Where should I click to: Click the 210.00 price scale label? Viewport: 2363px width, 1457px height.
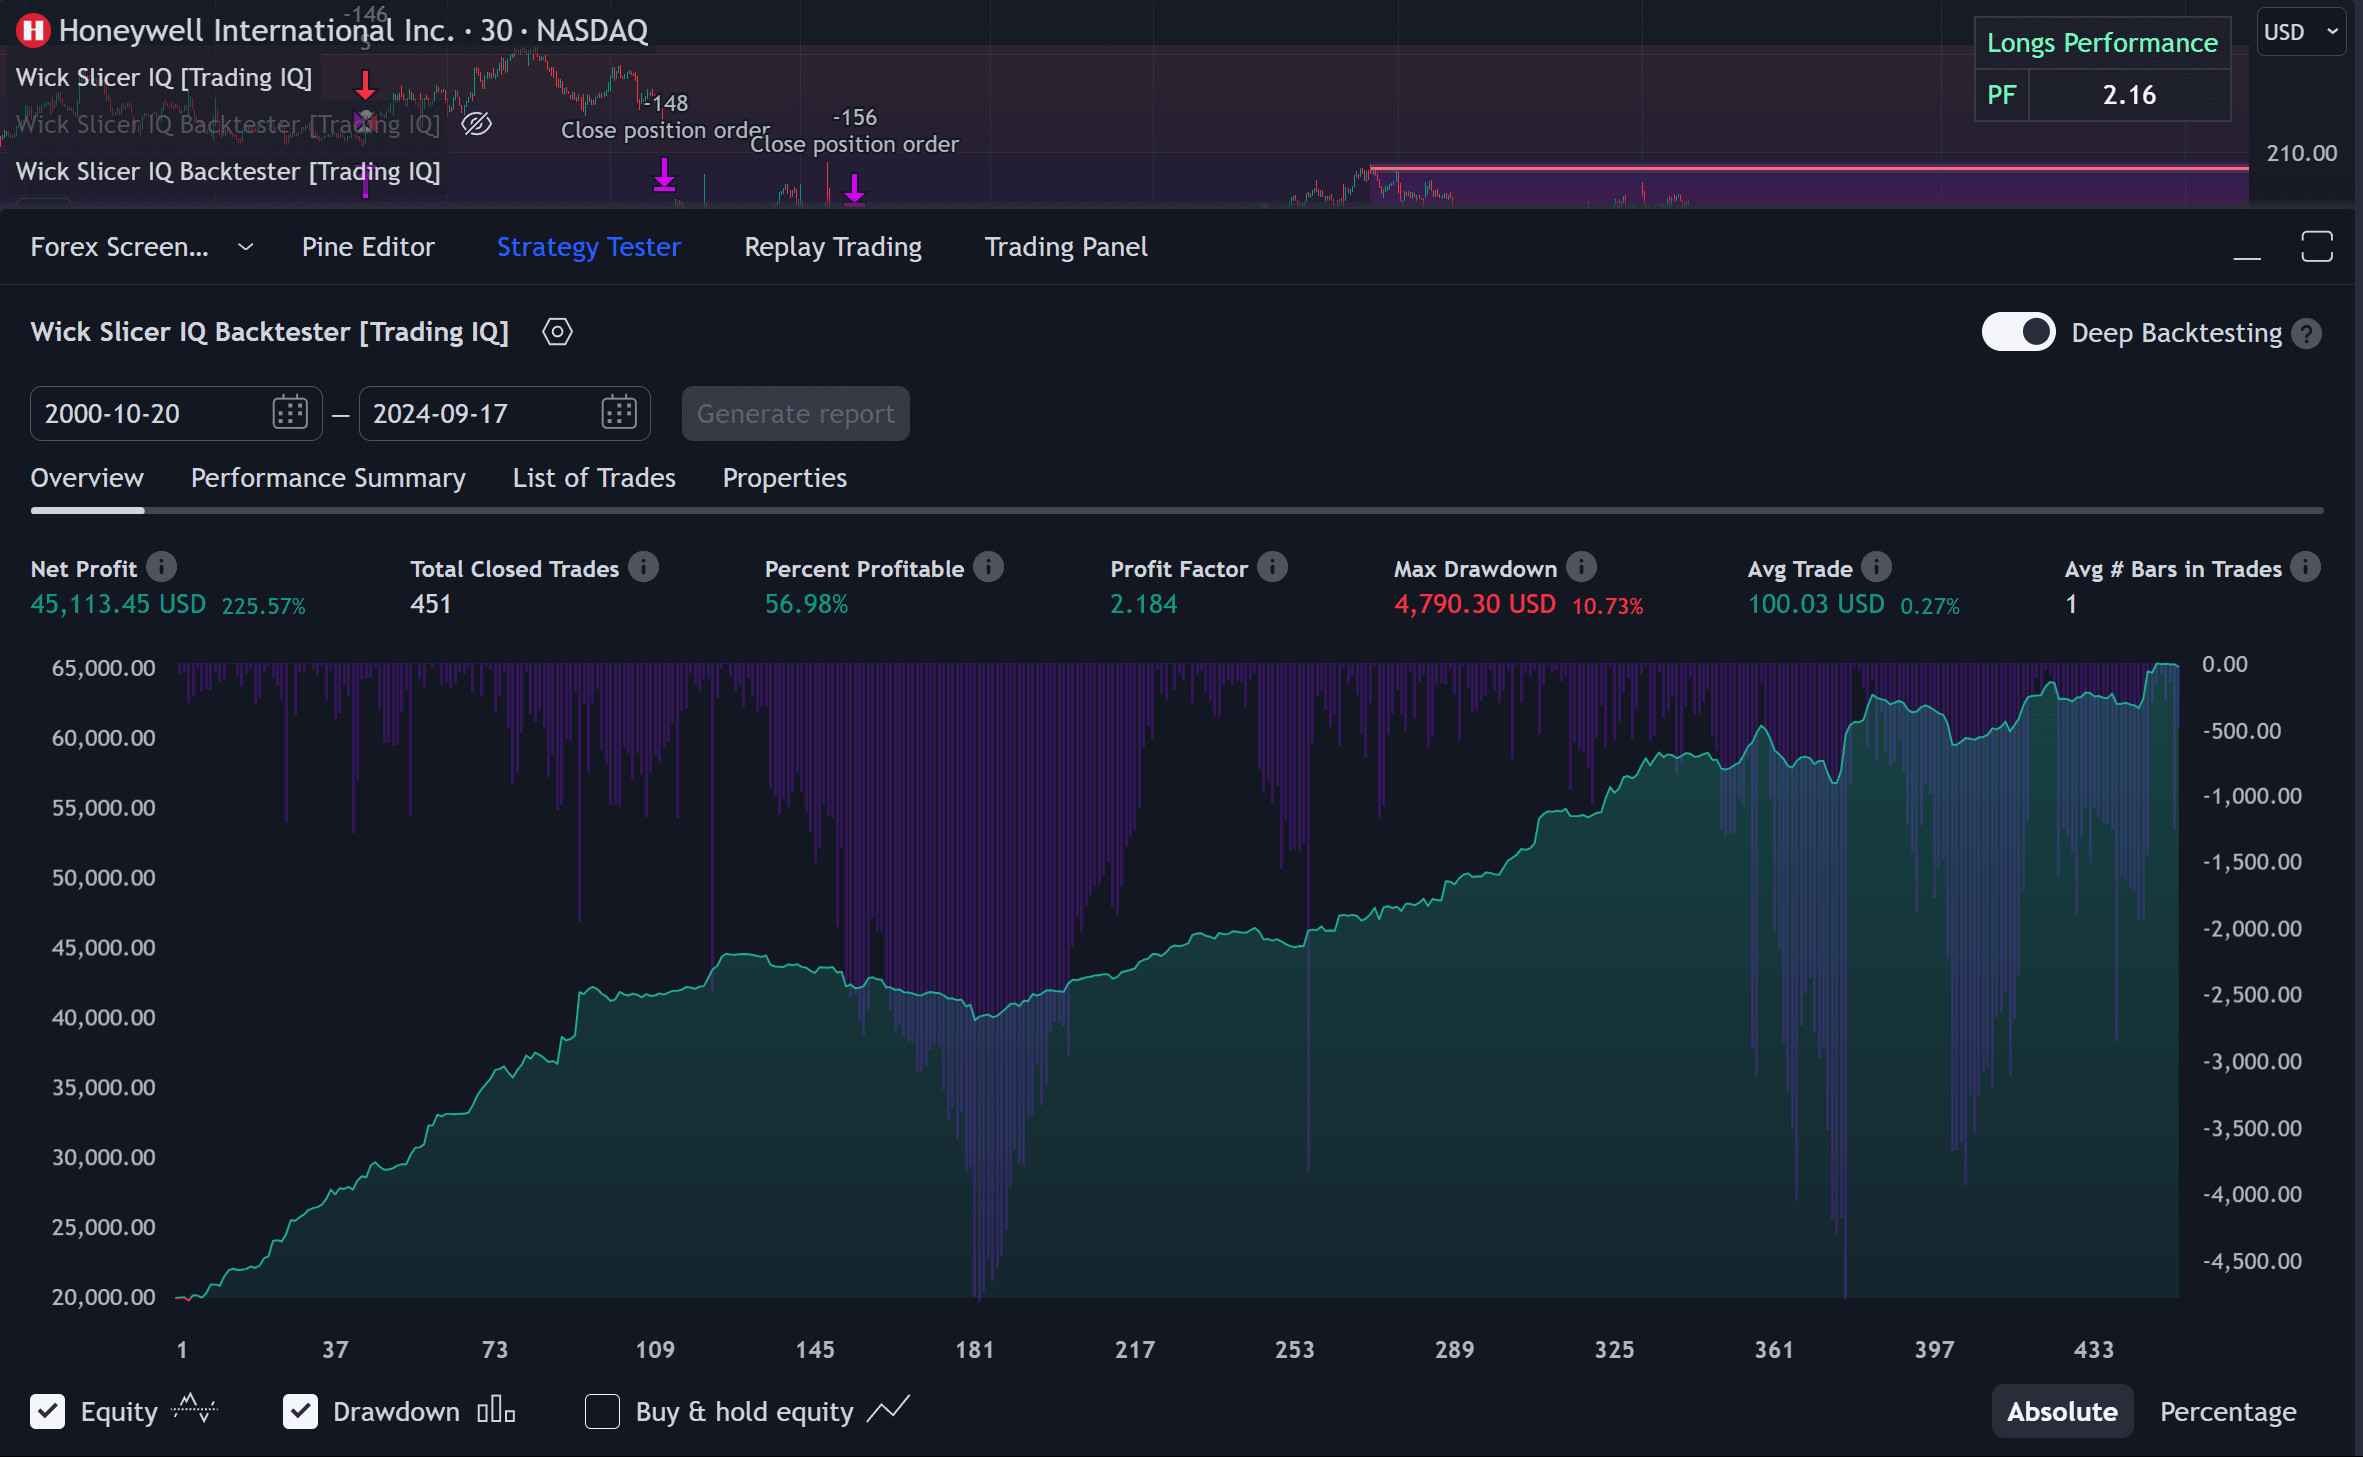pyautogui.click(x=2301, y=153)
